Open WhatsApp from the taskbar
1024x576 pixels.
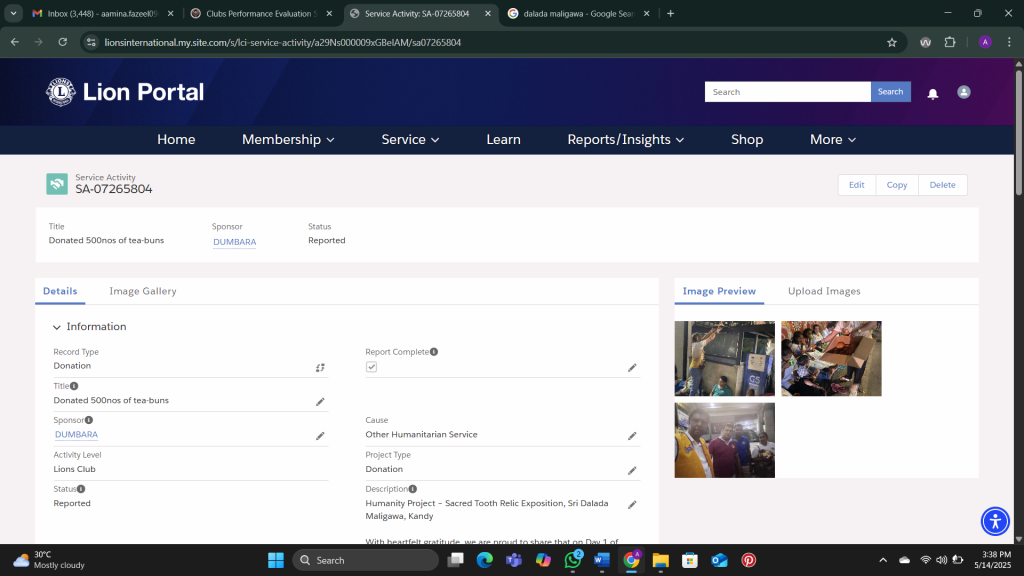coord(573,560)
